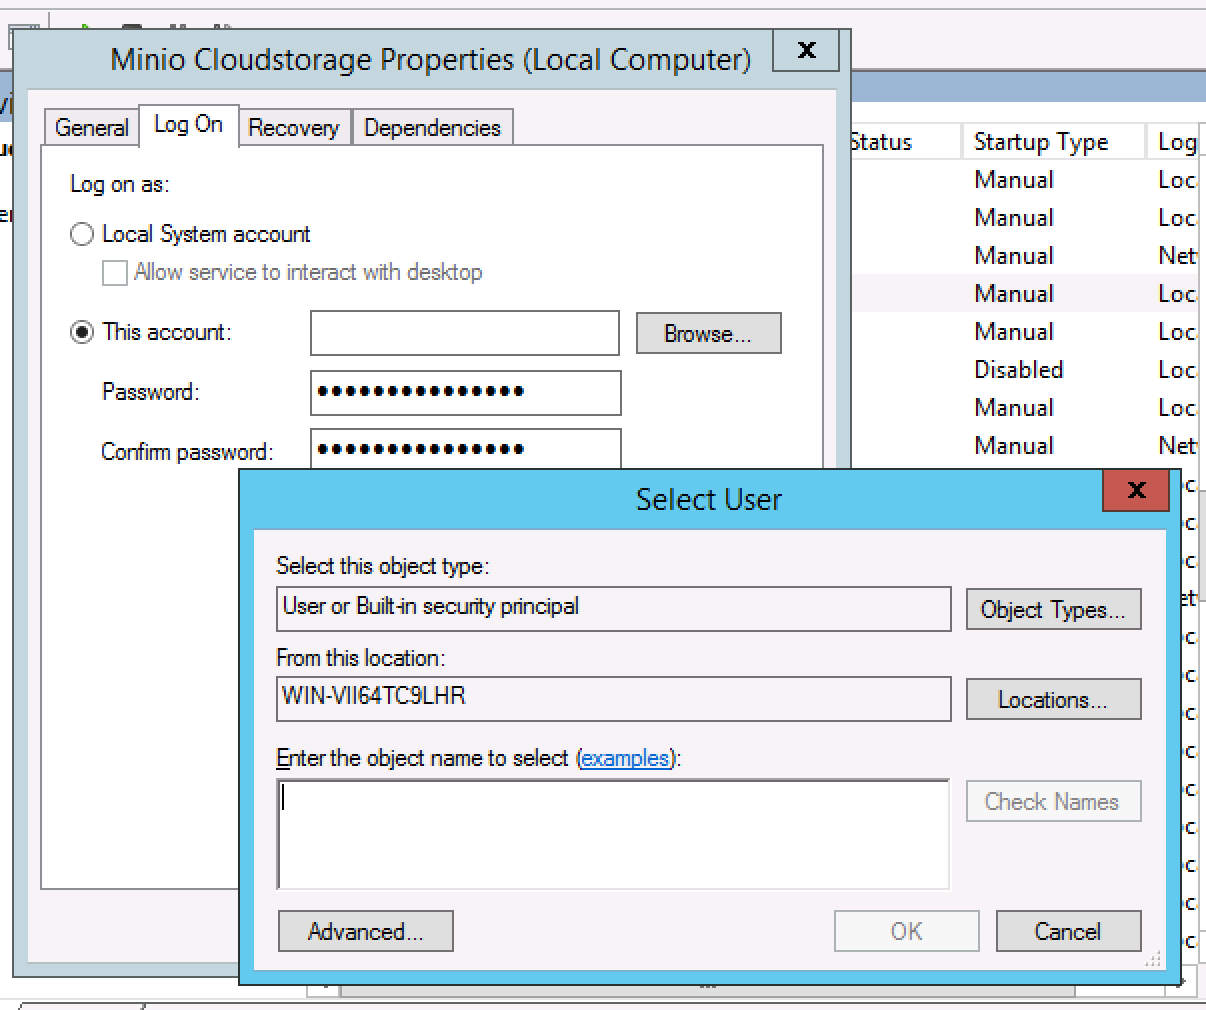
Task: Open the Recovery tab
Action: tap(293, 128)
